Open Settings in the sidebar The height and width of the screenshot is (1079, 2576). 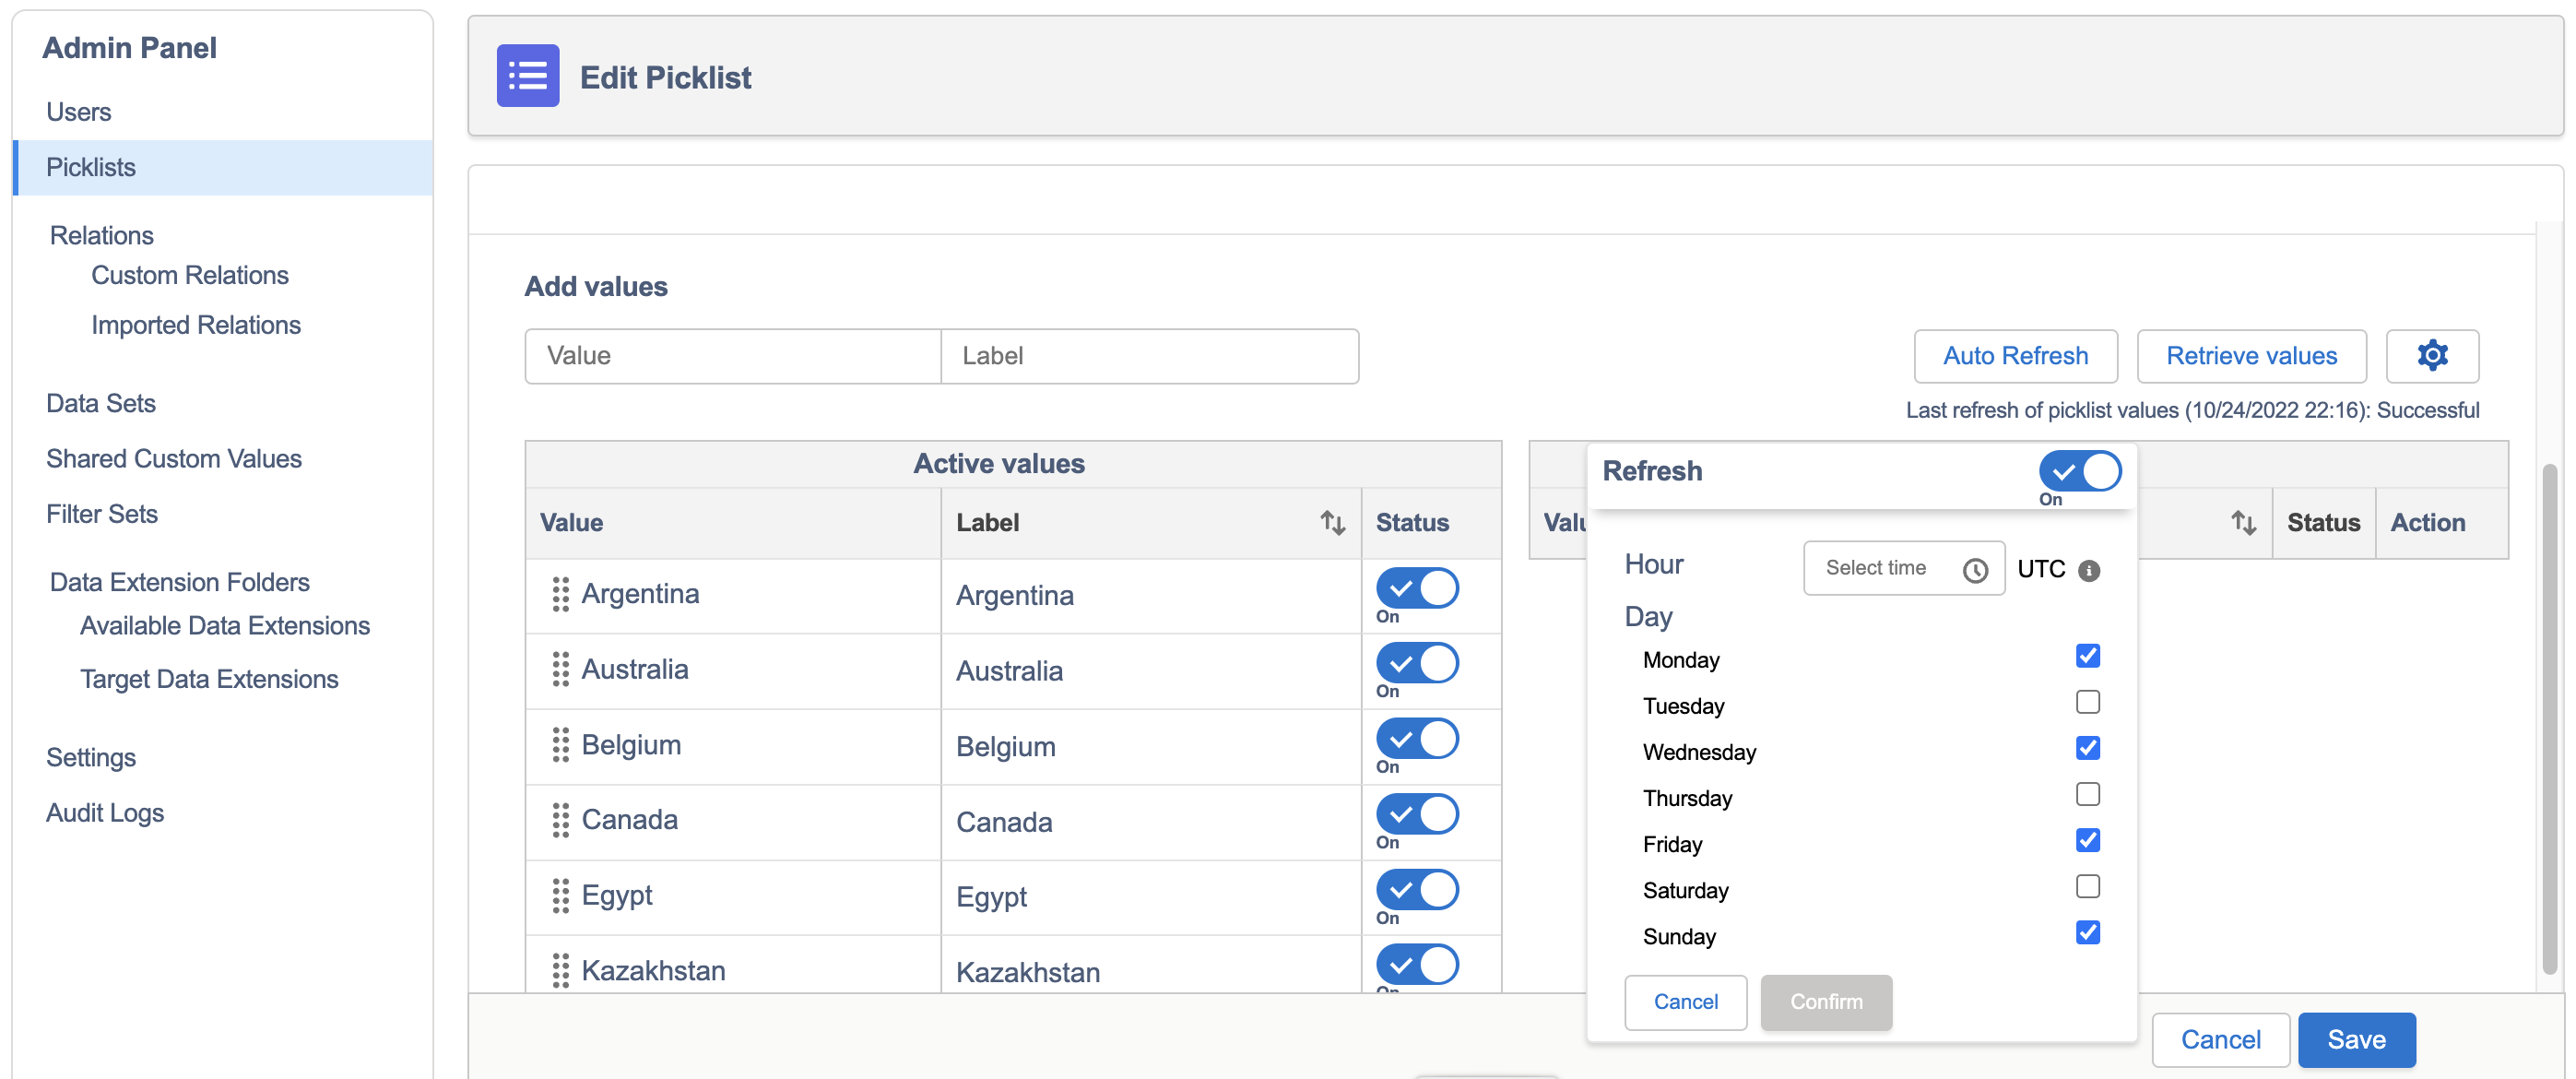tap(90, 757)
